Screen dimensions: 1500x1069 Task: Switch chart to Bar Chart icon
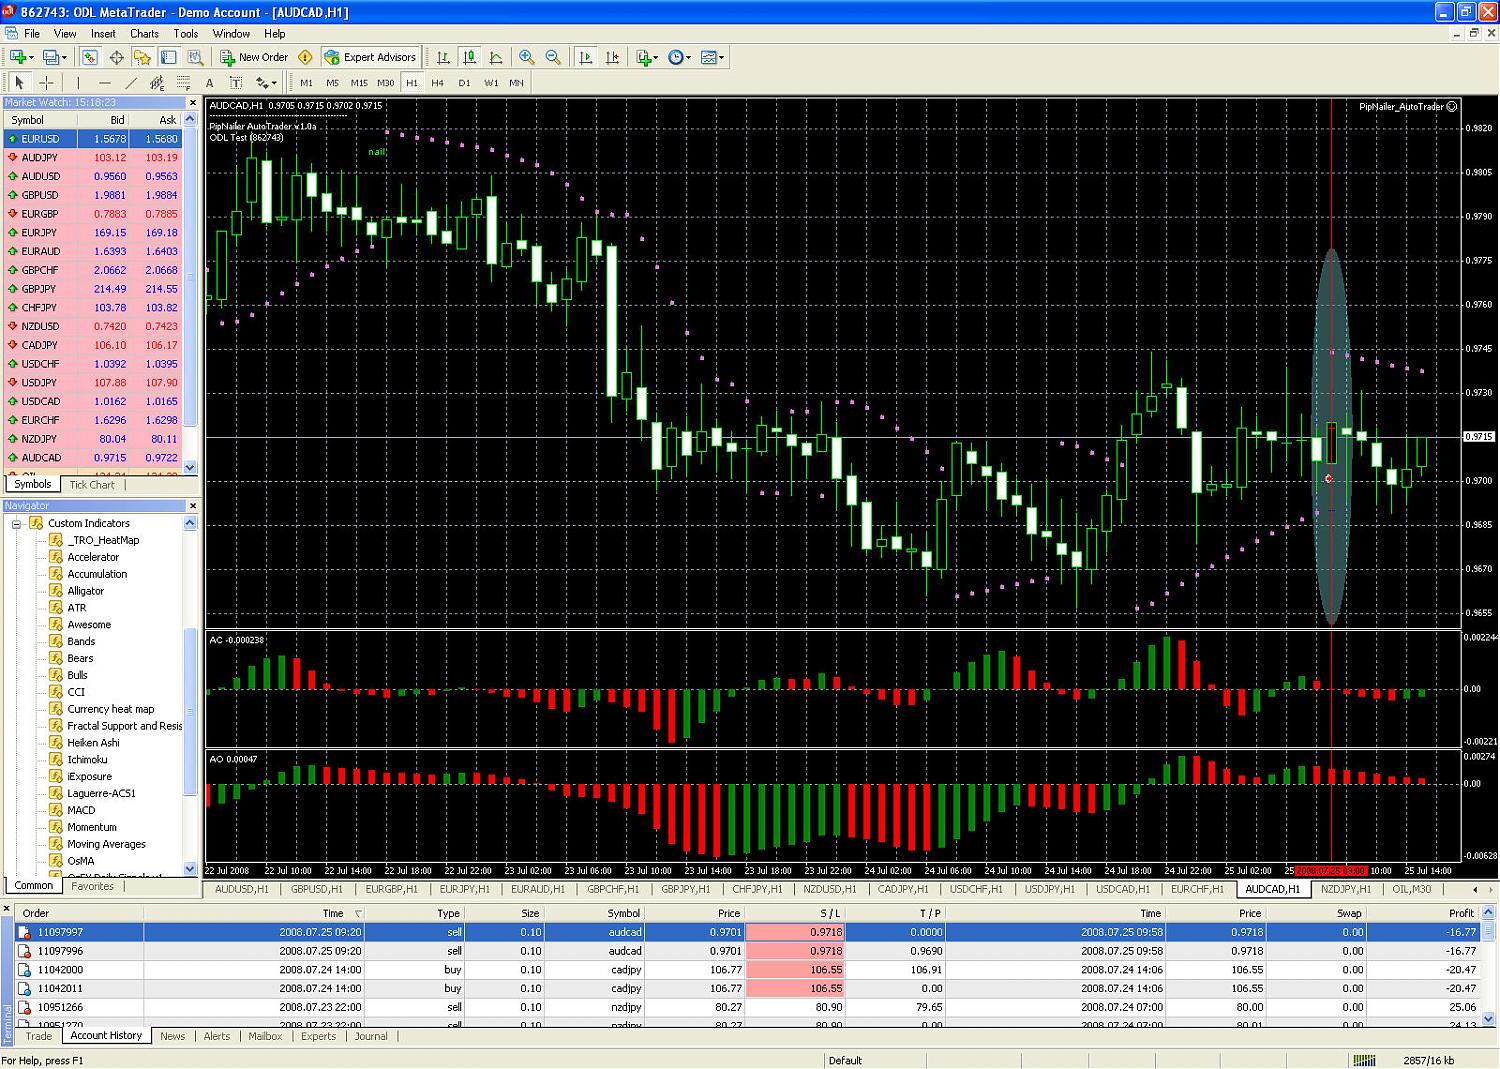pos(442,57)
